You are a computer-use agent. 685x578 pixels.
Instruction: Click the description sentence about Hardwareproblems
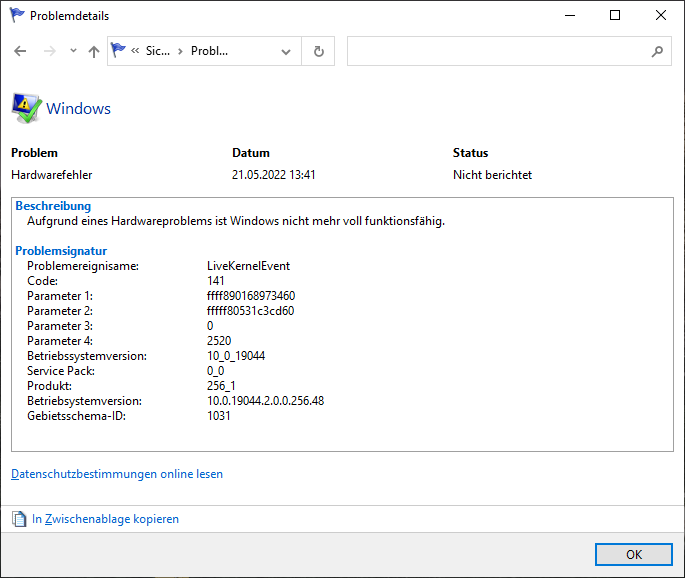tap(236, 221)
